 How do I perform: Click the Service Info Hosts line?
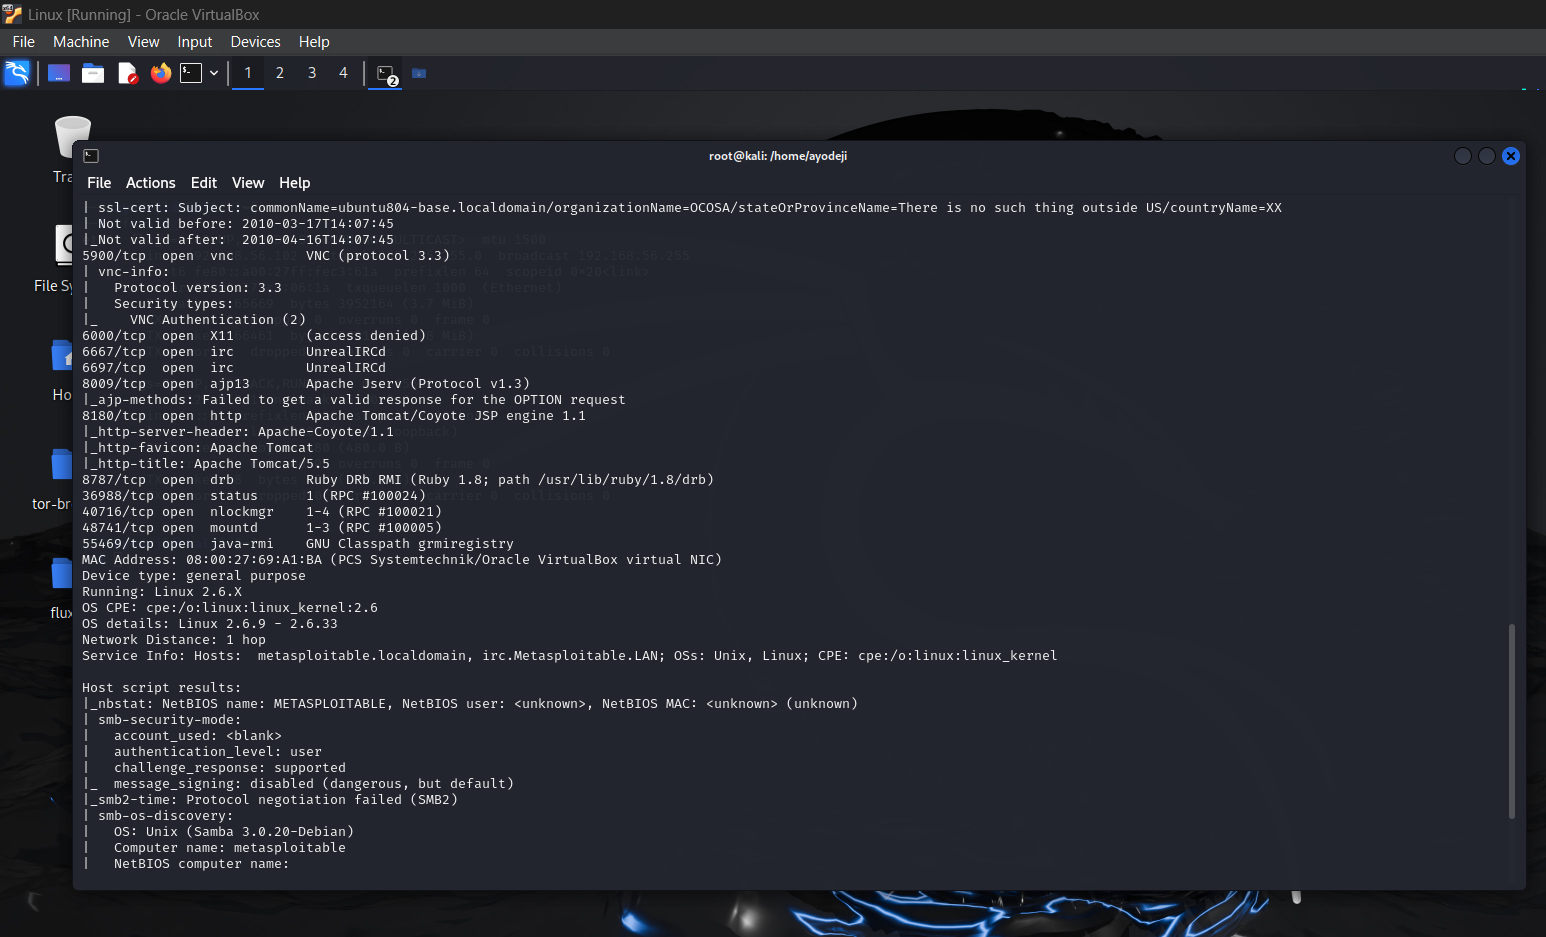(x=570, y=656)
